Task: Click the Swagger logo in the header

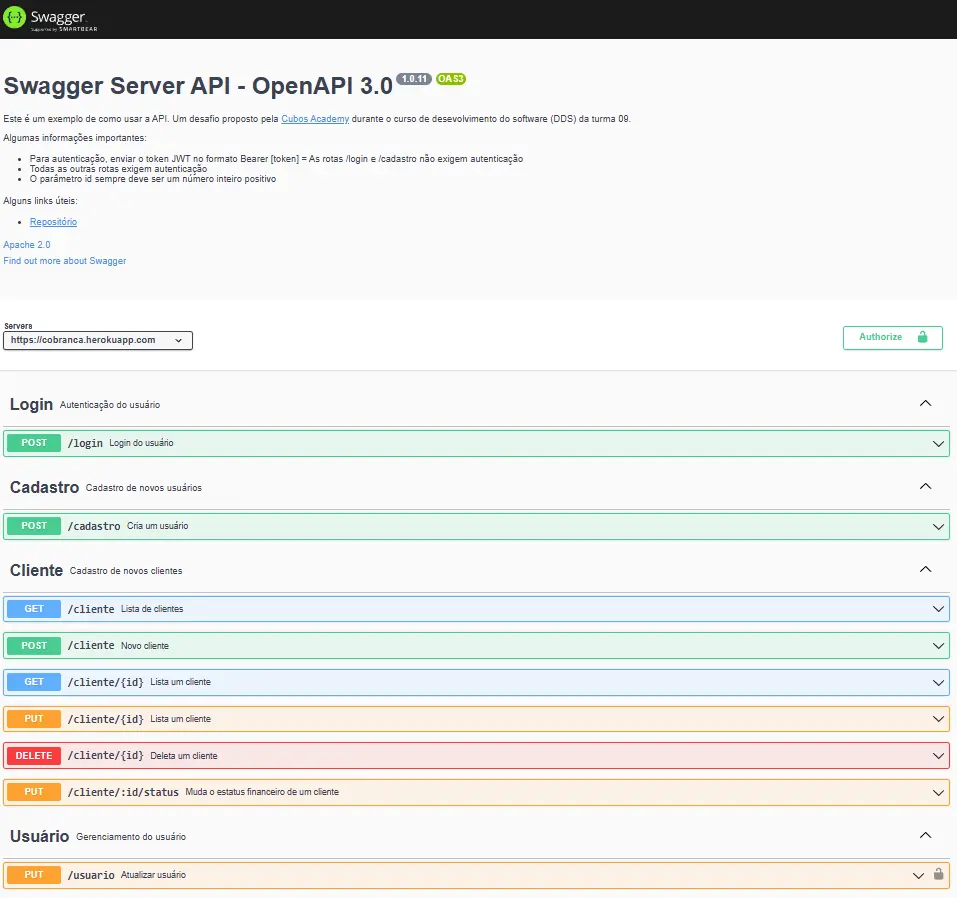Action: tap(50, 19)
